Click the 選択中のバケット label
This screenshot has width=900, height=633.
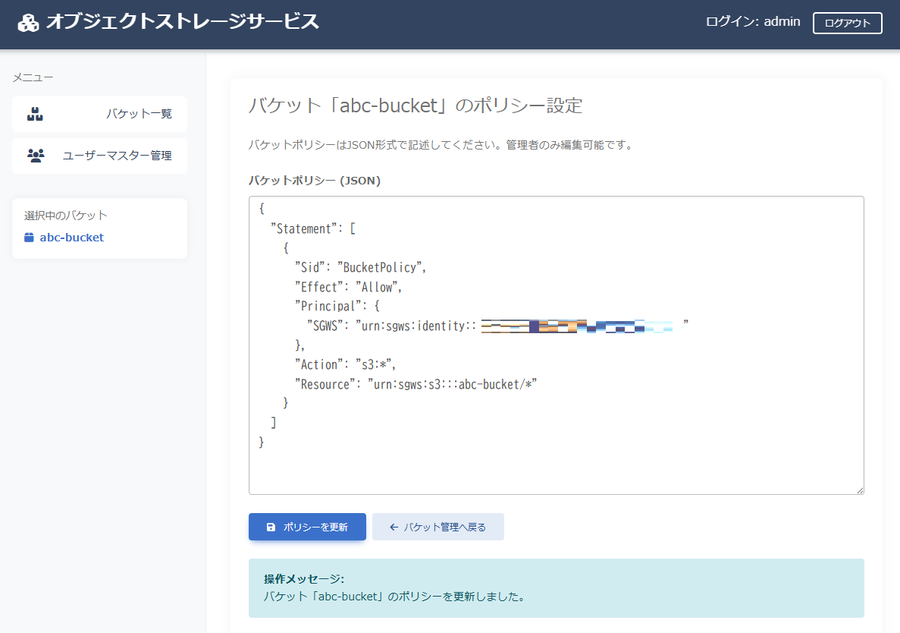(x=65, y=215)
